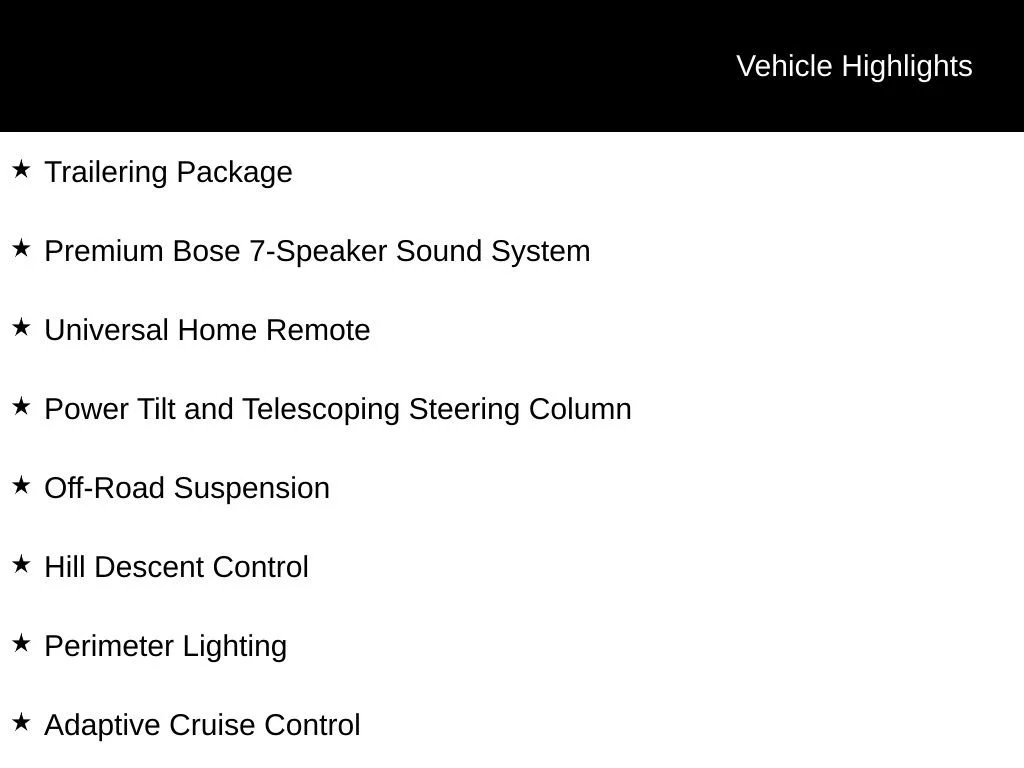Select the Trailering Package text
The width and height of the screenshot is (1024, 768).
(168, 173)
